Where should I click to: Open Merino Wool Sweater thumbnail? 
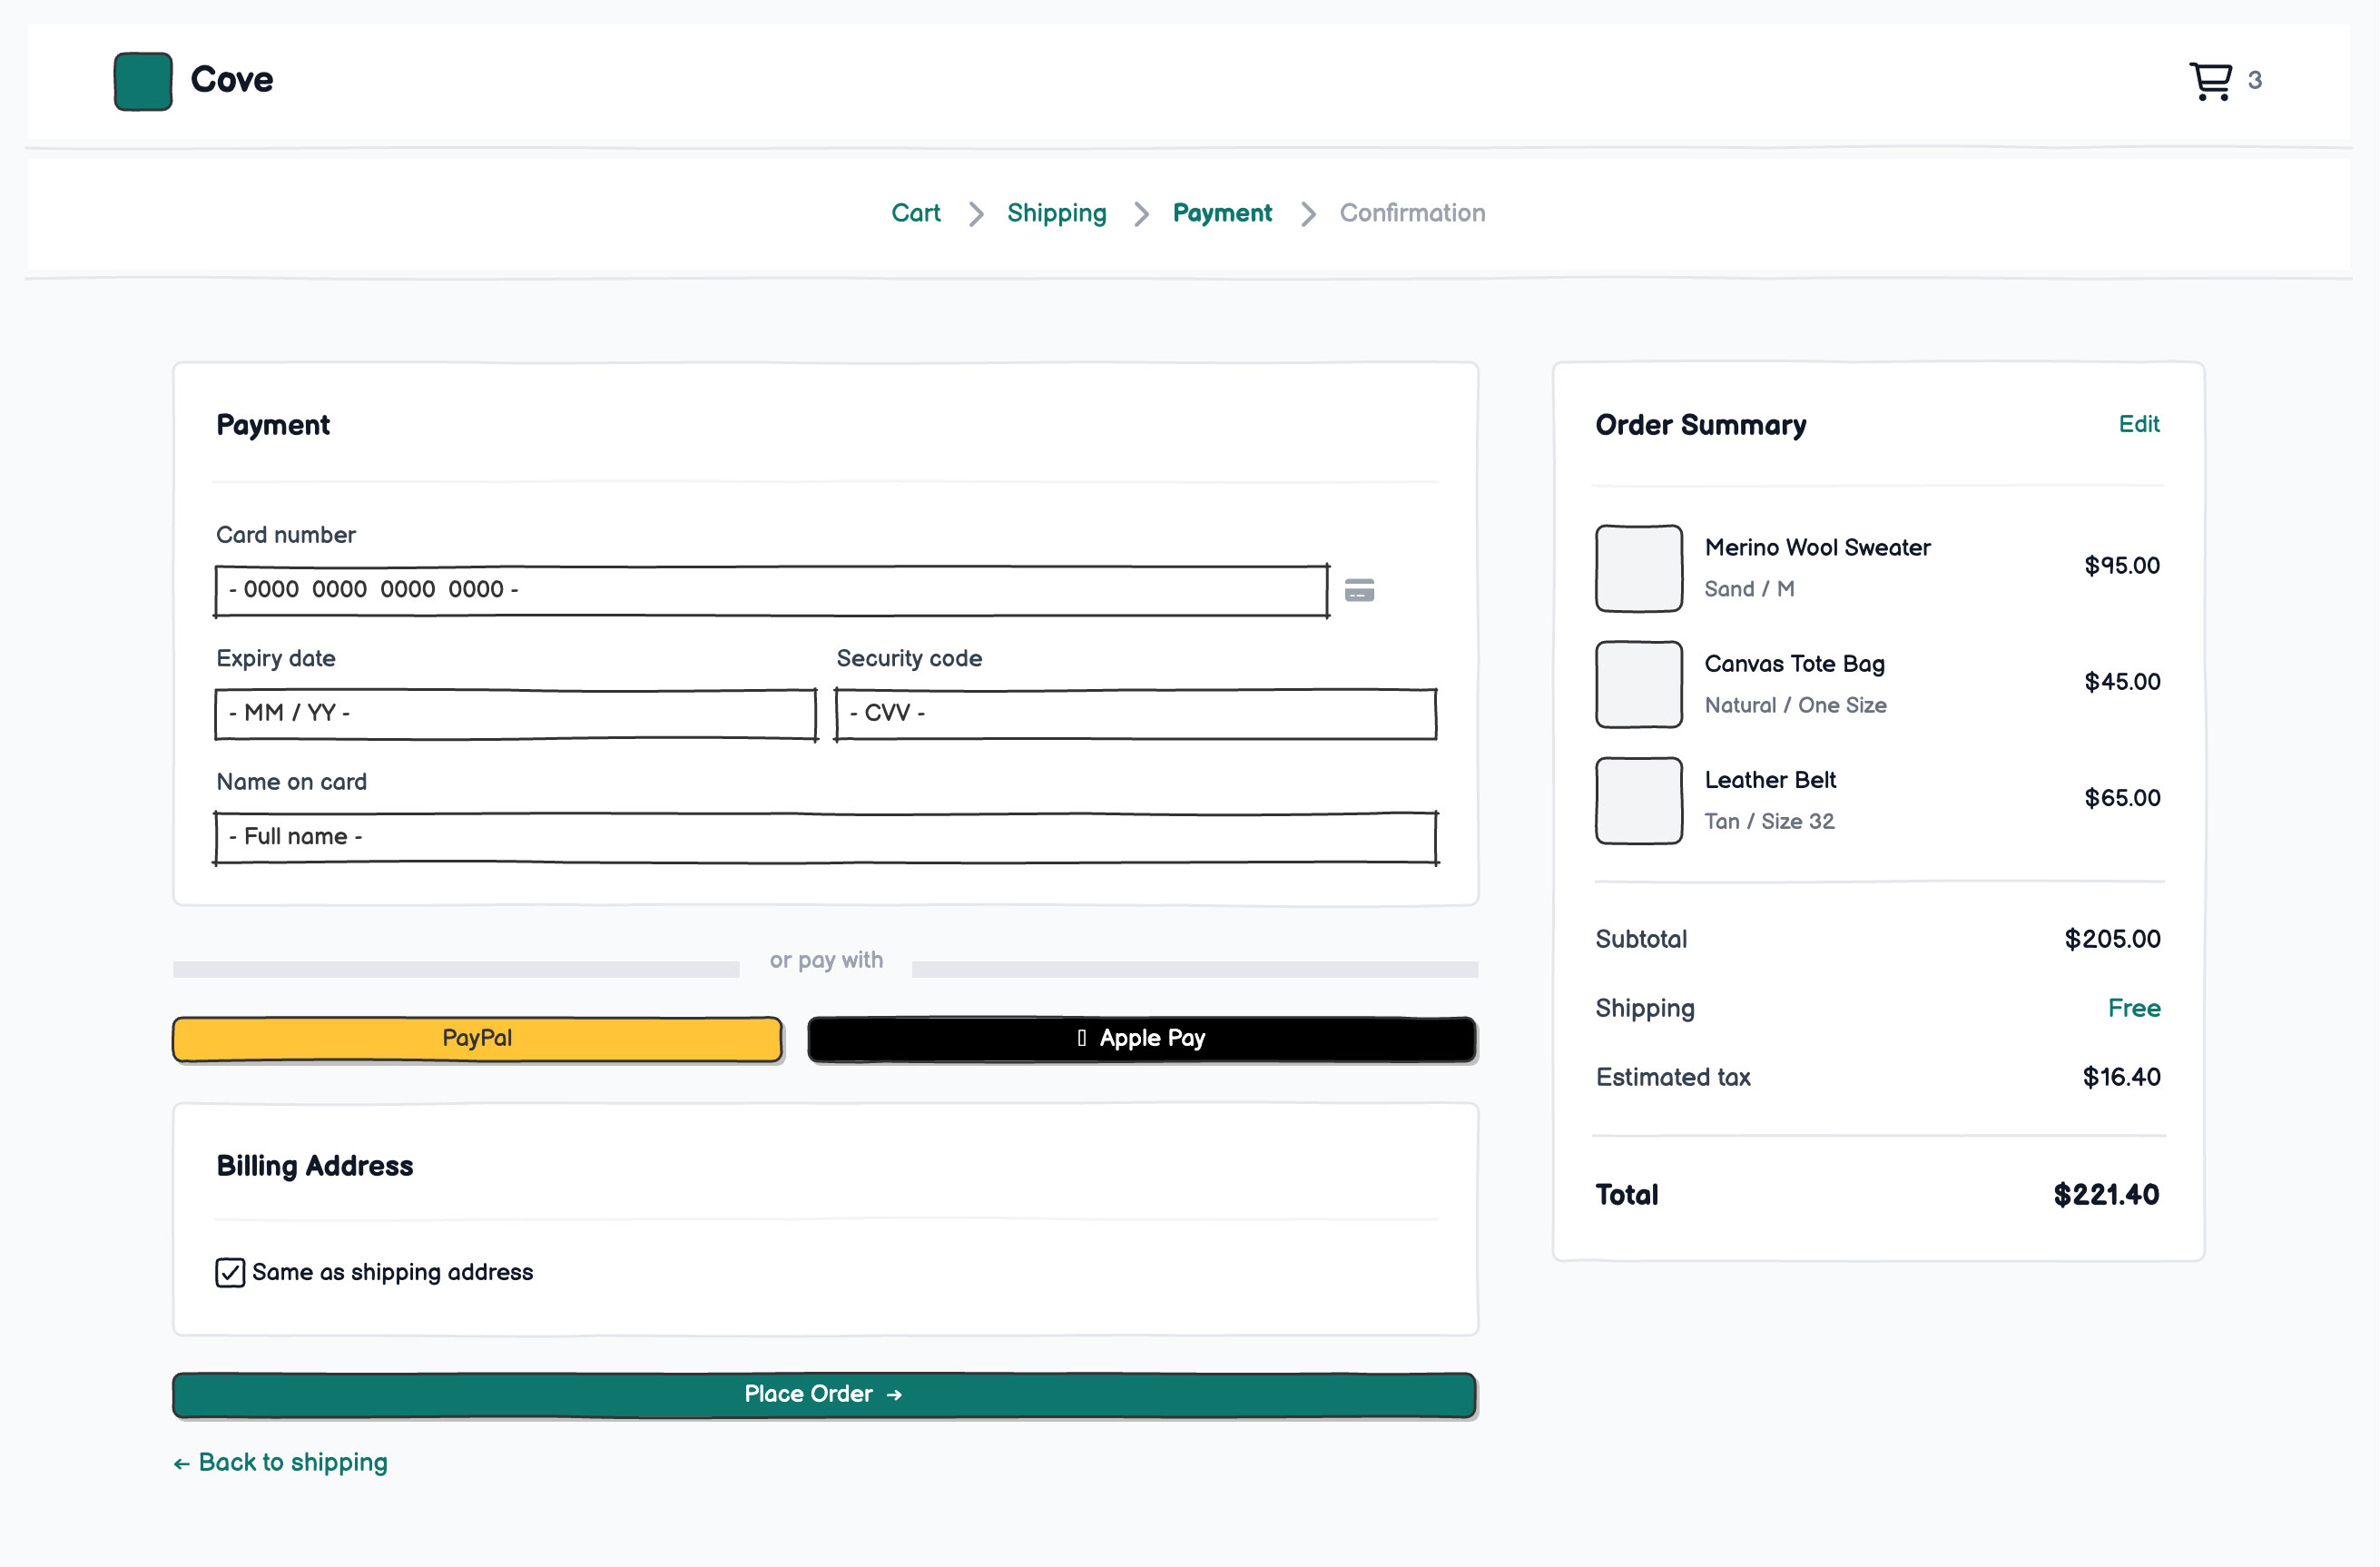tap(1639, 568)
